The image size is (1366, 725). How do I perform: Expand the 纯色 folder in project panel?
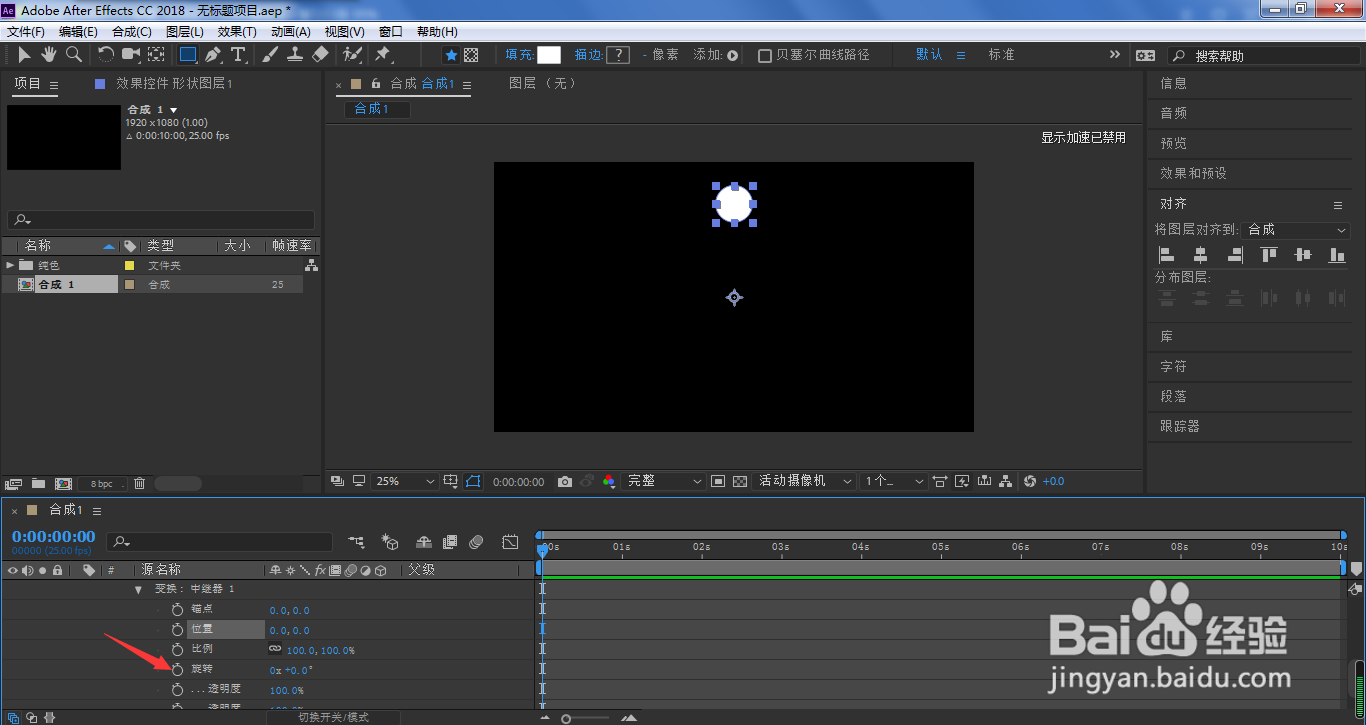(10, 265)
